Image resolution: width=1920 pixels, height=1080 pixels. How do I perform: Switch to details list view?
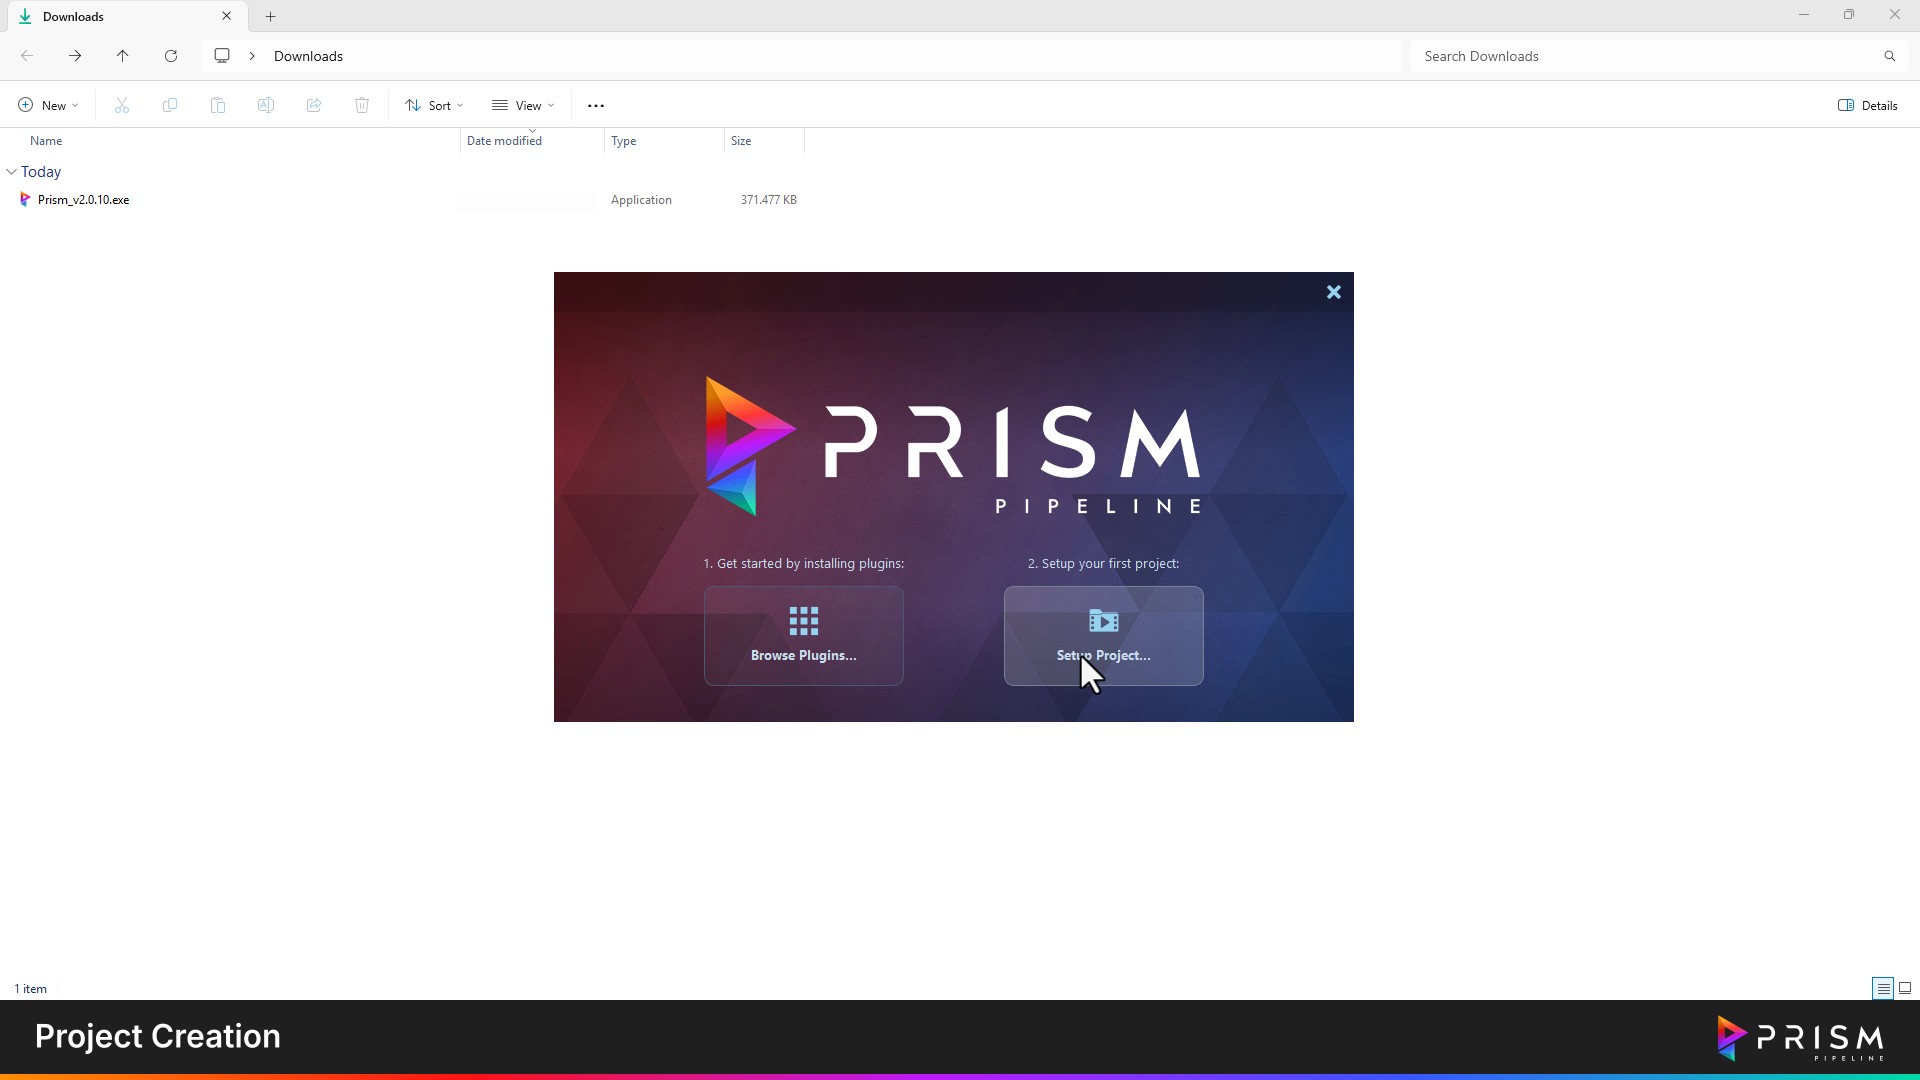tap(1882, 988)
